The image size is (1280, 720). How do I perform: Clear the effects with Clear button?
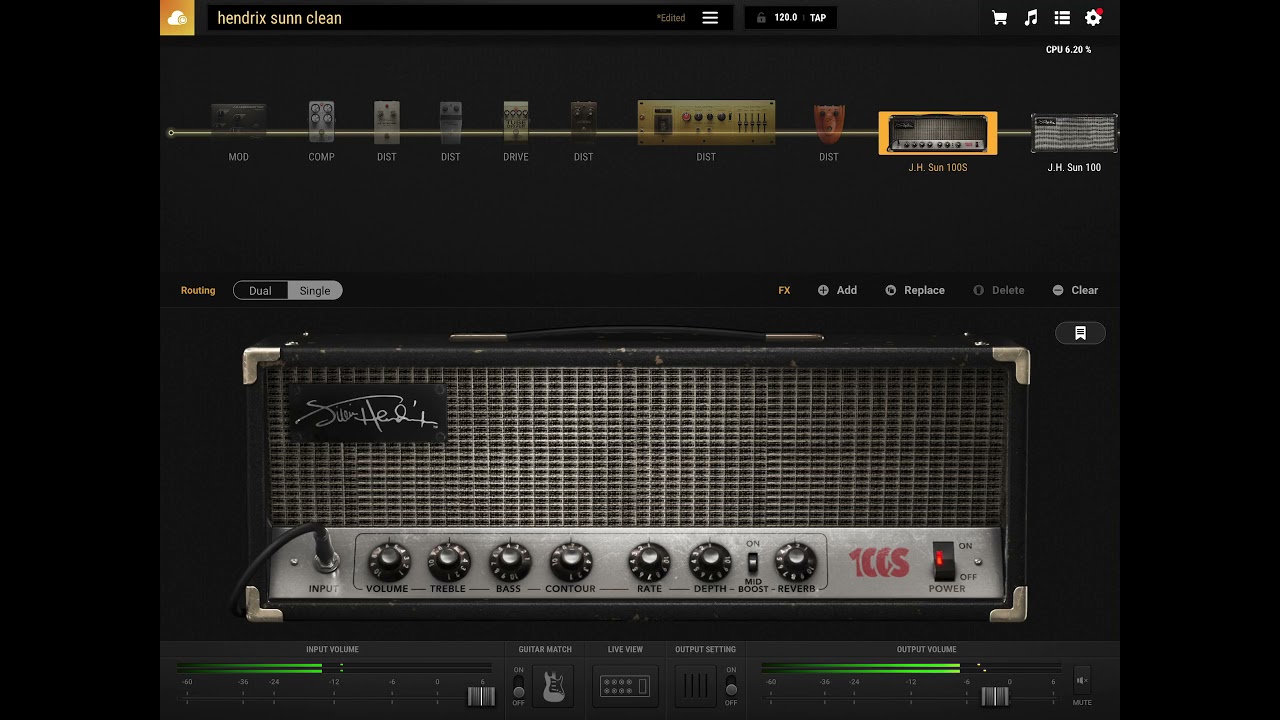tap(1075, 290)
